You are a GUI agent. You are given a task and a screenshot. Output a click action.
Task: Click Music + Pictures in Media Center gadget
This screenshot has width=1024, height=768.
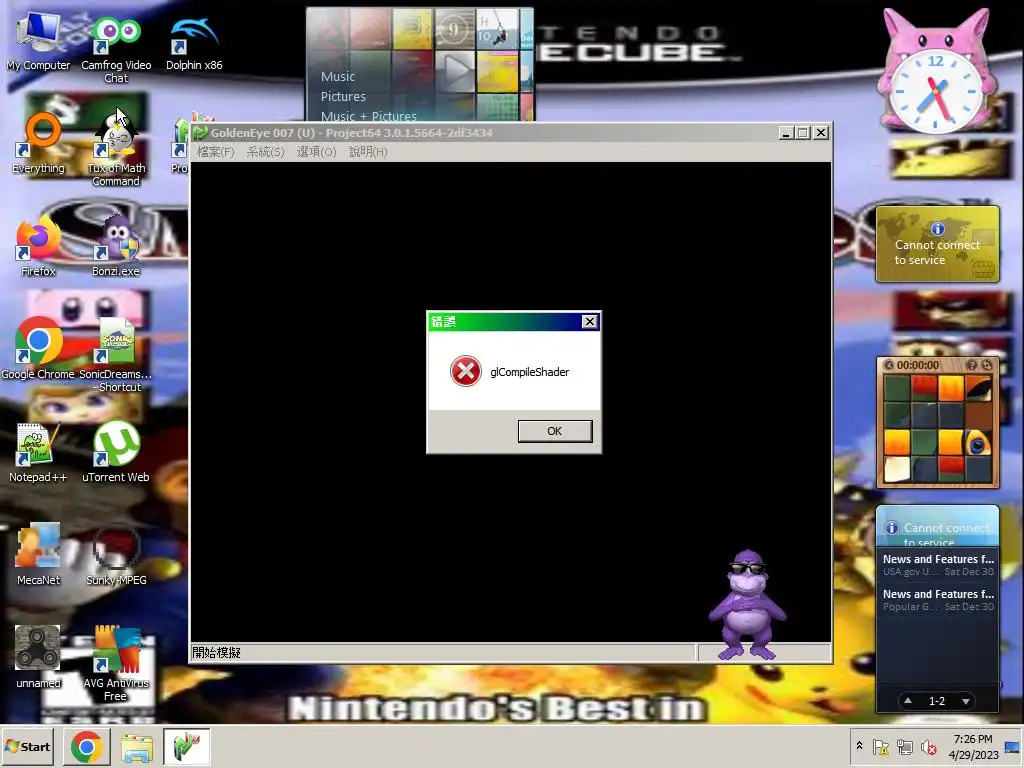[368, 116]
